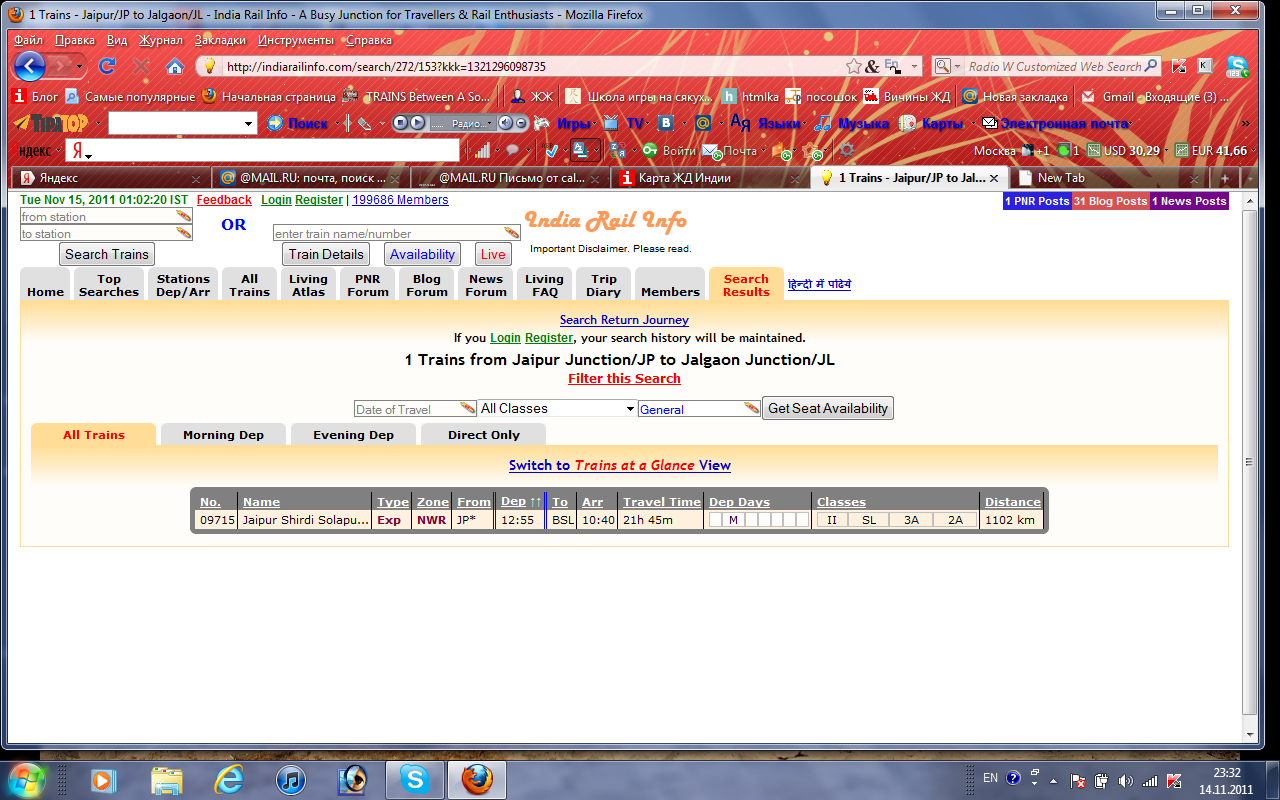Click the browser back arrow button
Image resolution: width=1280 pixels, height=800 pixels.
pos(30,67)
